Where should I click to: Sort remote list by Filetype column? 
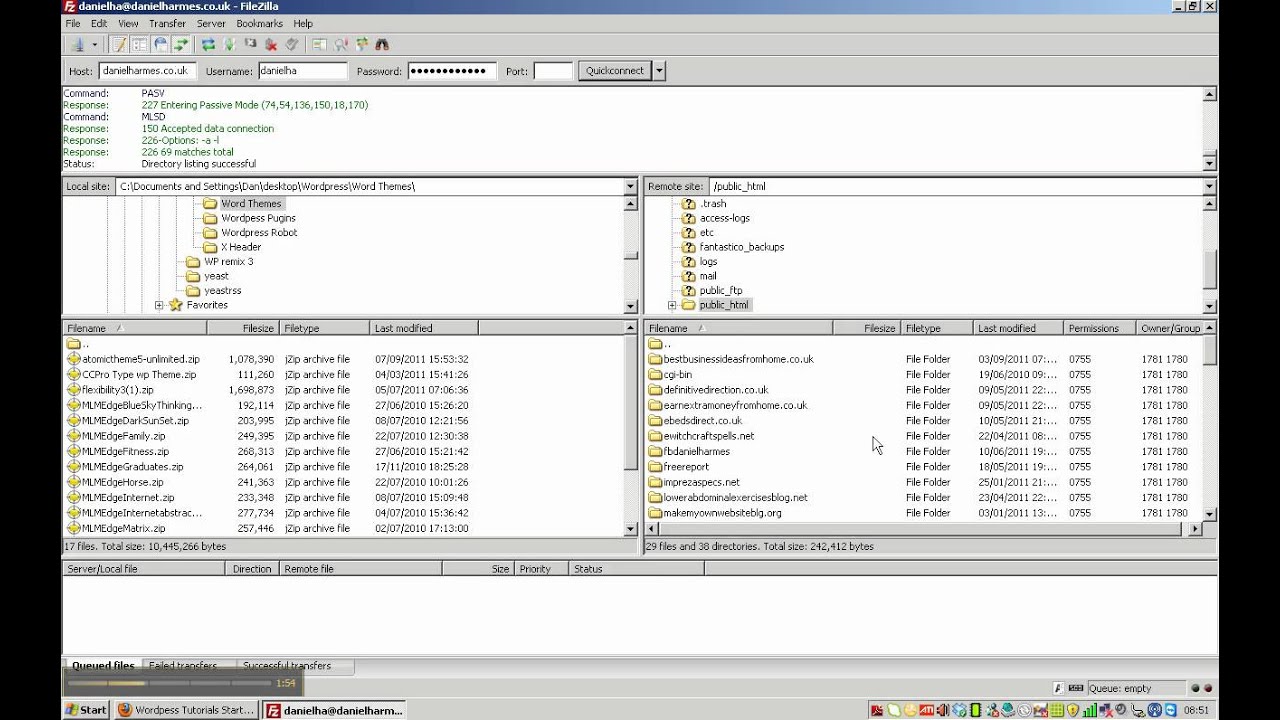[937, 328]
